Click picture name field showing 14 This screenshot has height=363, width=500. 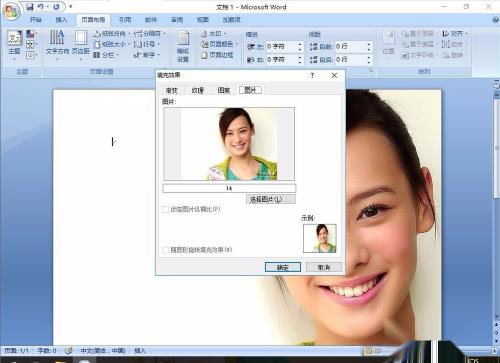(229, 188)
